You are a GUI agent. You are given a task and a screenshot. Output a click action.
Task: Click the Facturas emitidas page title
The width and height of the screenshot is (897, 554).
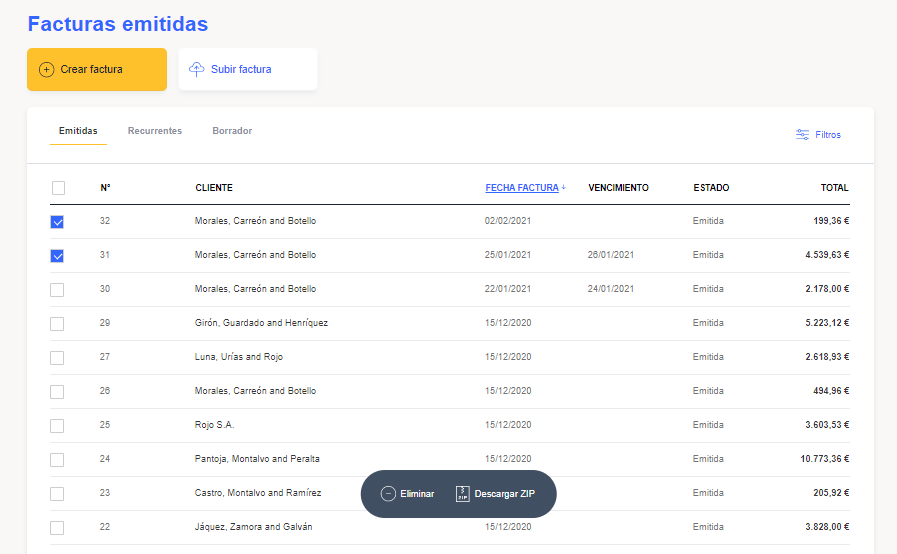click(118, 24)
